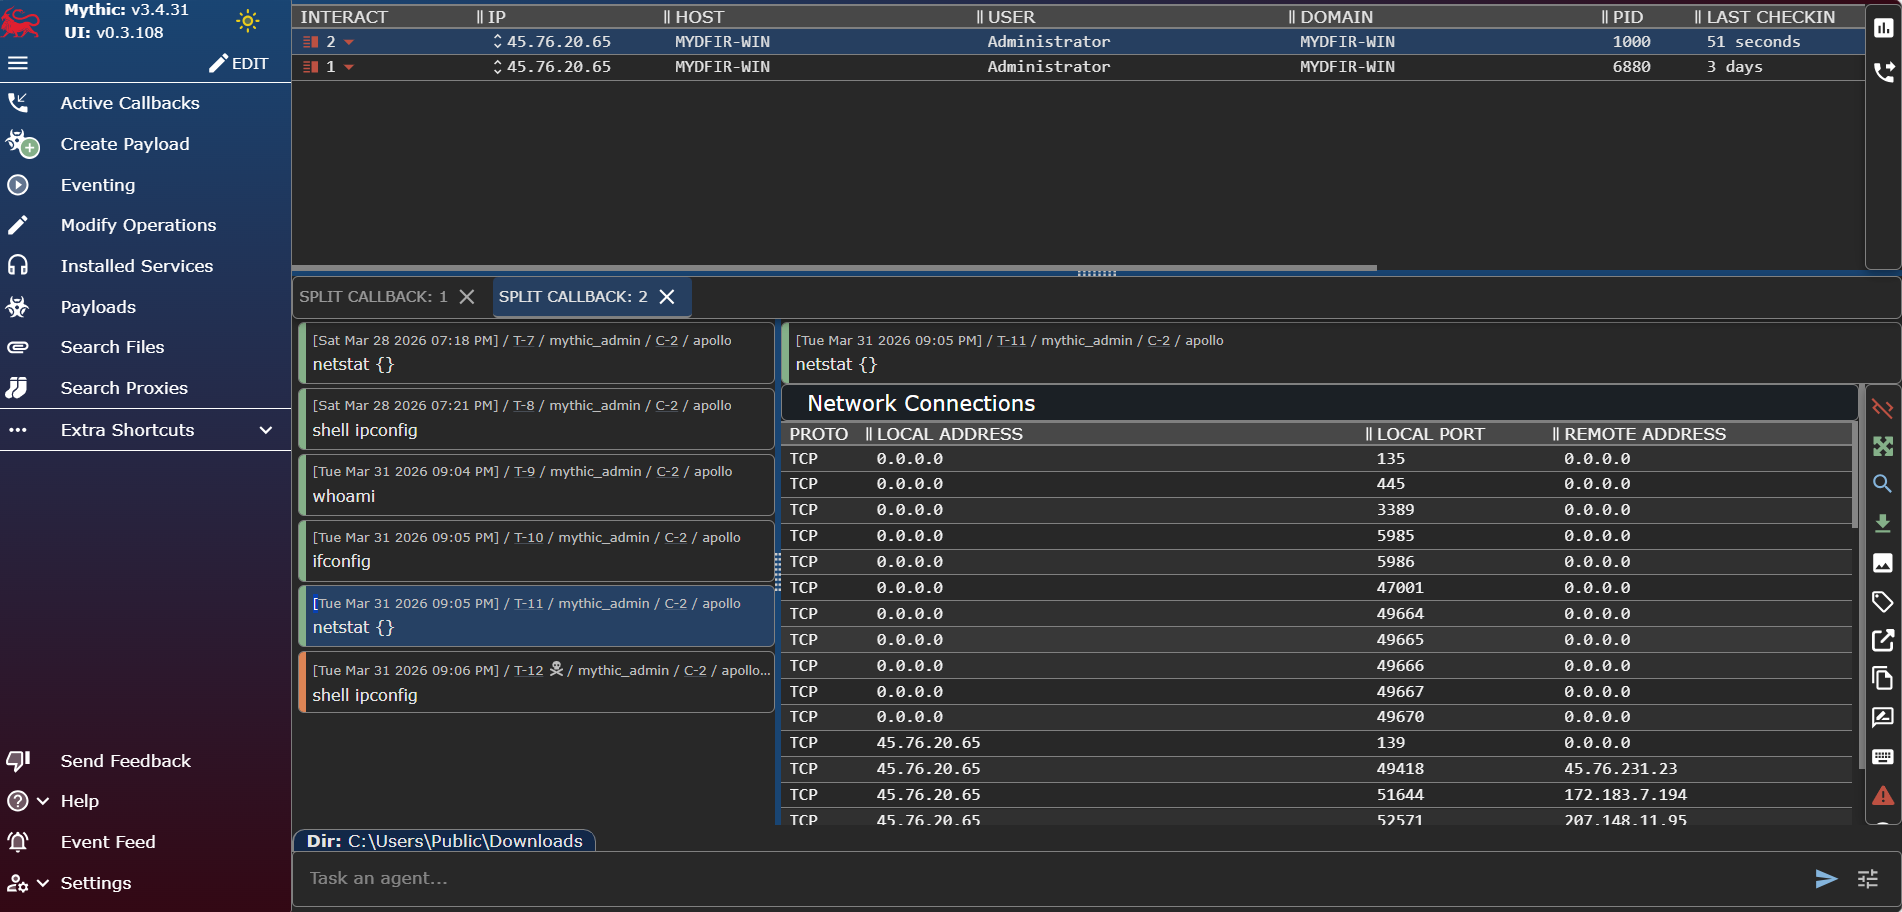Download the netstat output via green arrow icon

[1882, 523]
